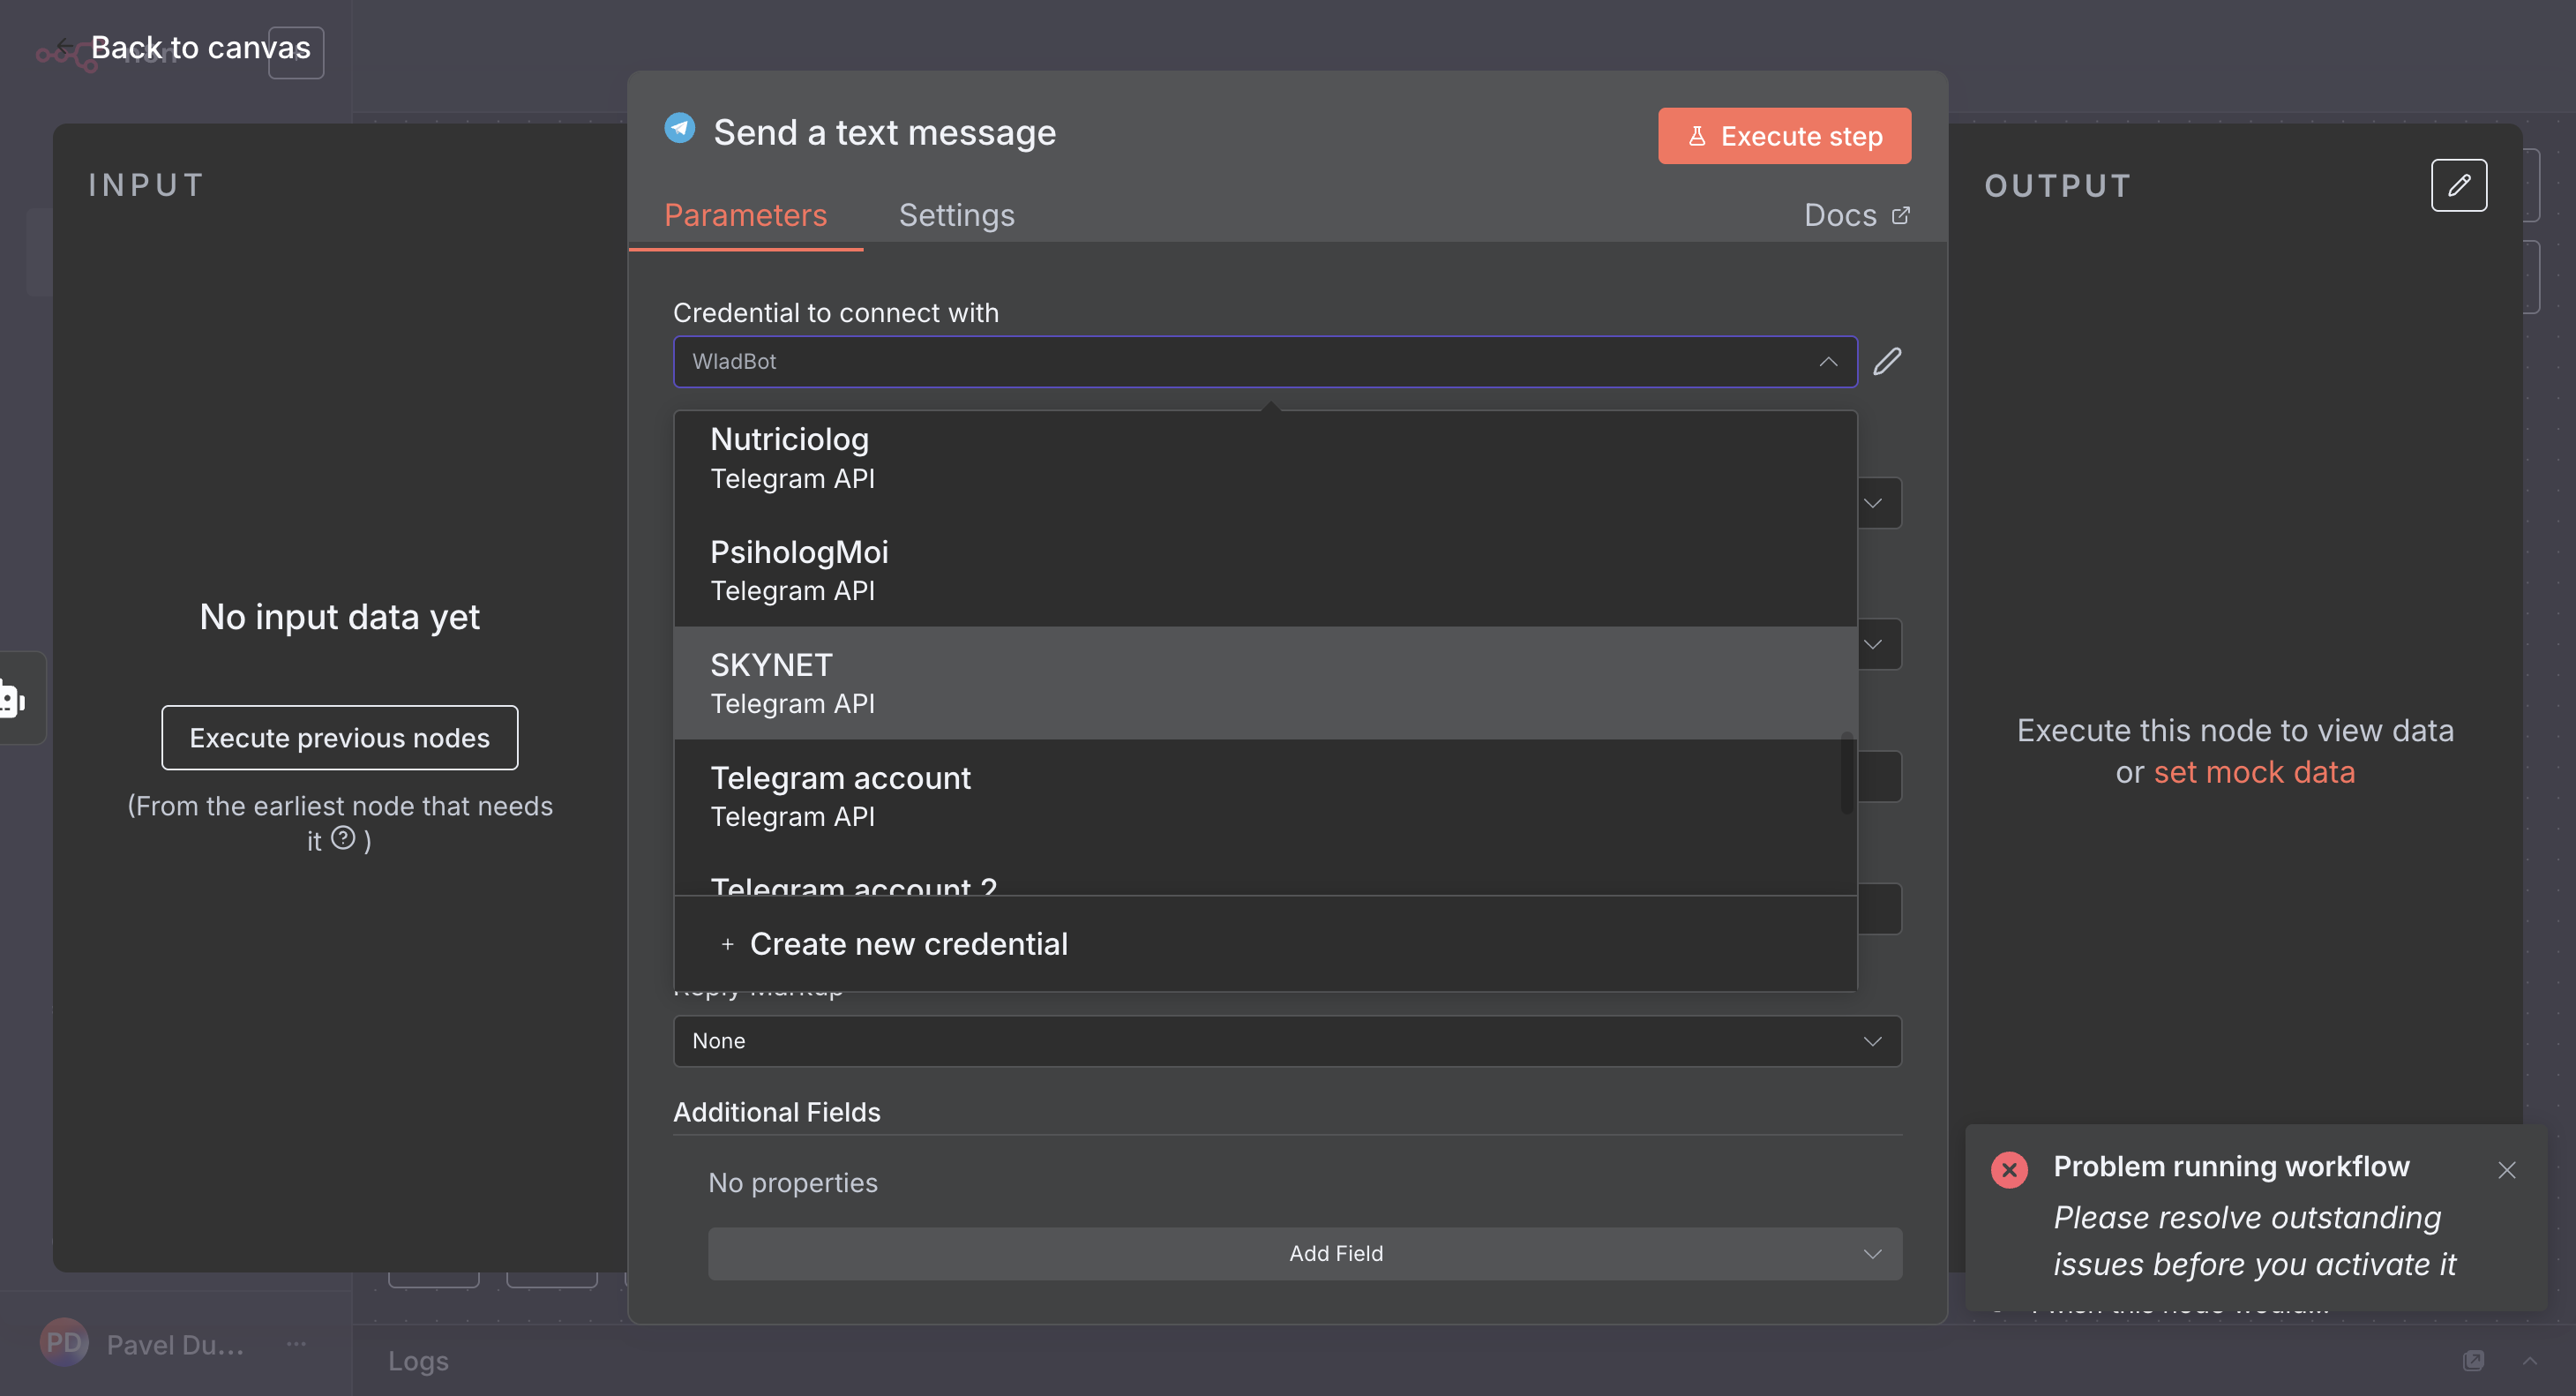The image size is (2576, 1396).
Task: Click the red error icon in notification
Action: click(x=2008, y=1169)
